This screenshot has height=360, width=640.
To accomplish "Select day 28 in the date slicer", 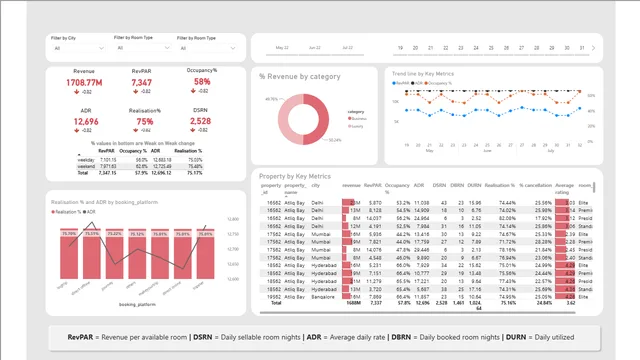I will (x=536, y=48).
